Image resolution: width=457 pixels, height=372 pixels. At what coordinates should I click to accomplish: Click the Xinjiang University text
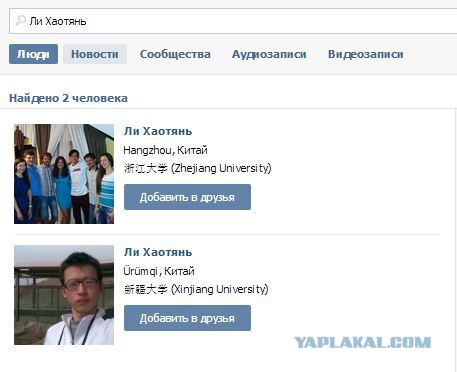tap(196, 289)
